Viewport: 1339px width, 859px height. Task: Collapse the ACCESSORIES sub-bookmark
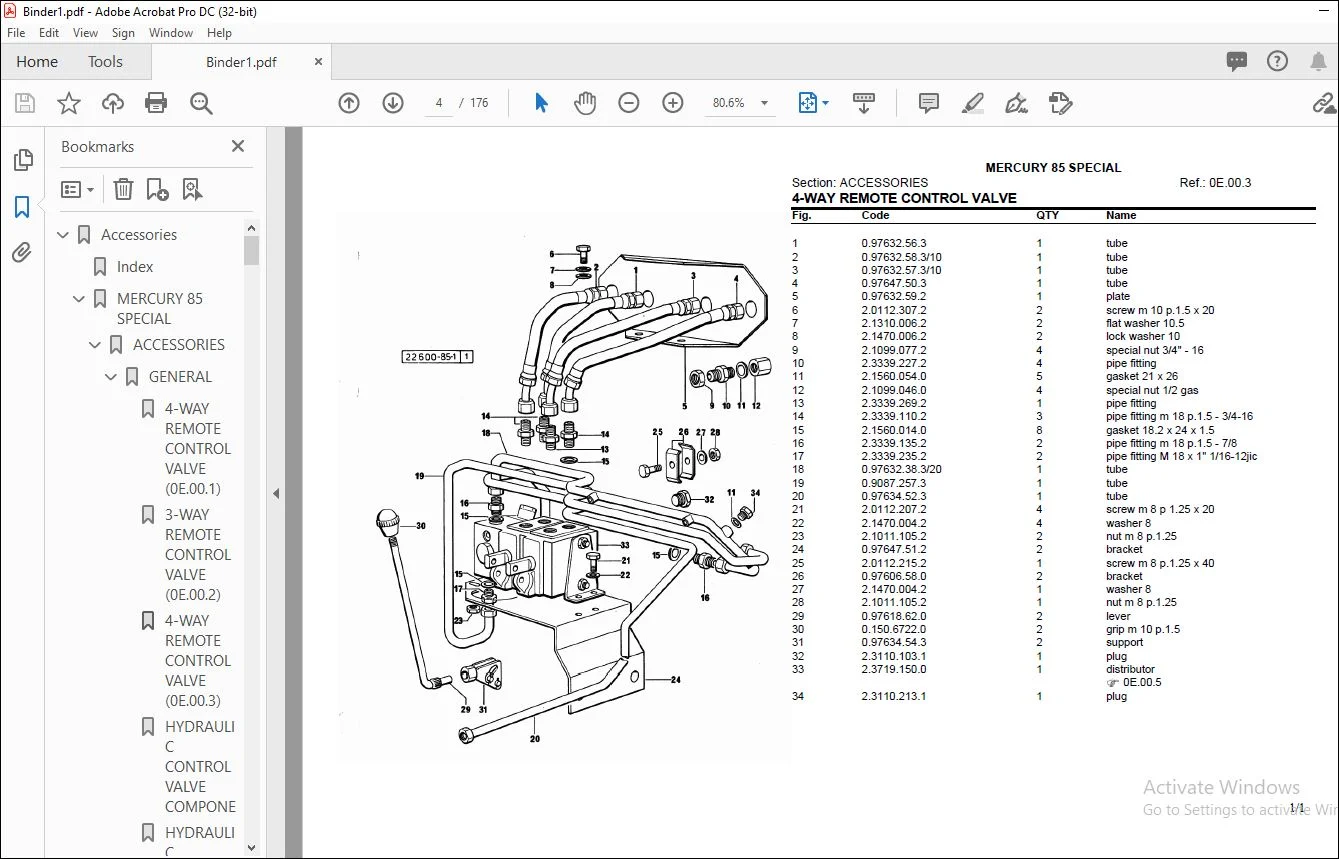(96, 345)
